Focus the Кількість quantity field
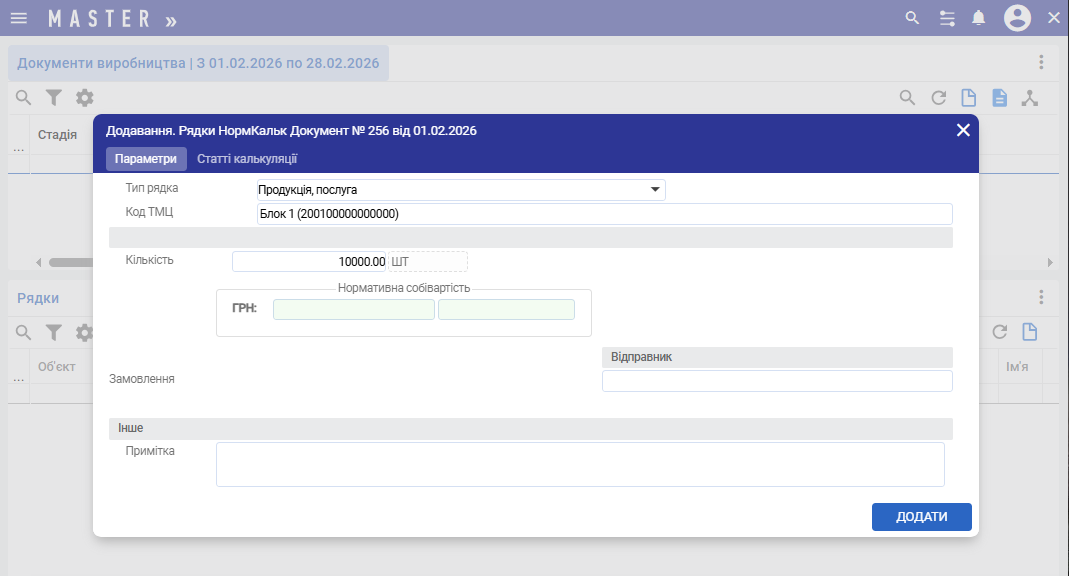Image resolution: width=1069 pixels, height=576 pixels. click(x=310, y=261)
